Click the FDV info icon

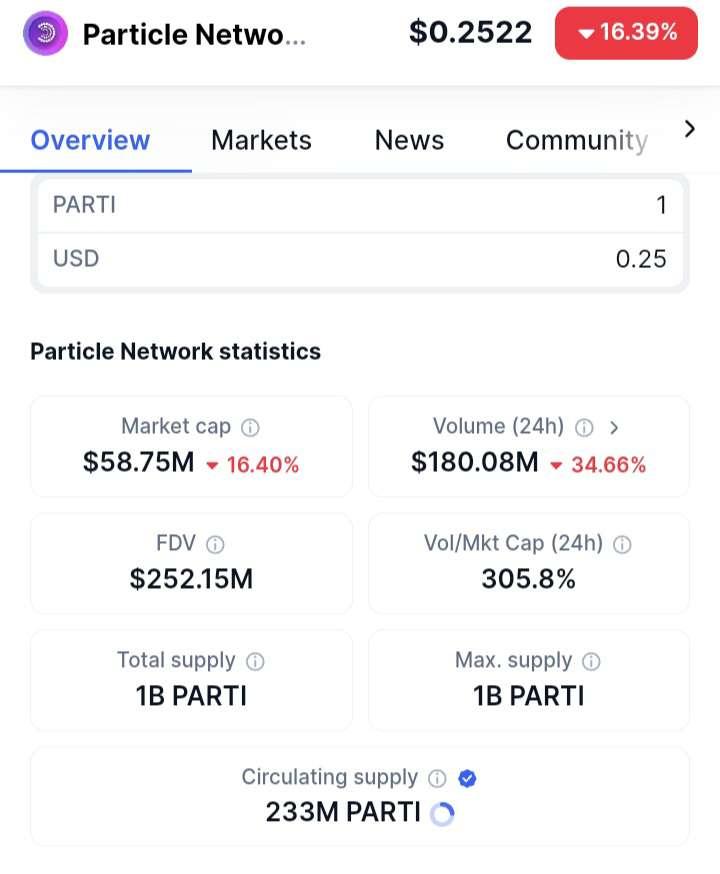(x=215, y=545)
